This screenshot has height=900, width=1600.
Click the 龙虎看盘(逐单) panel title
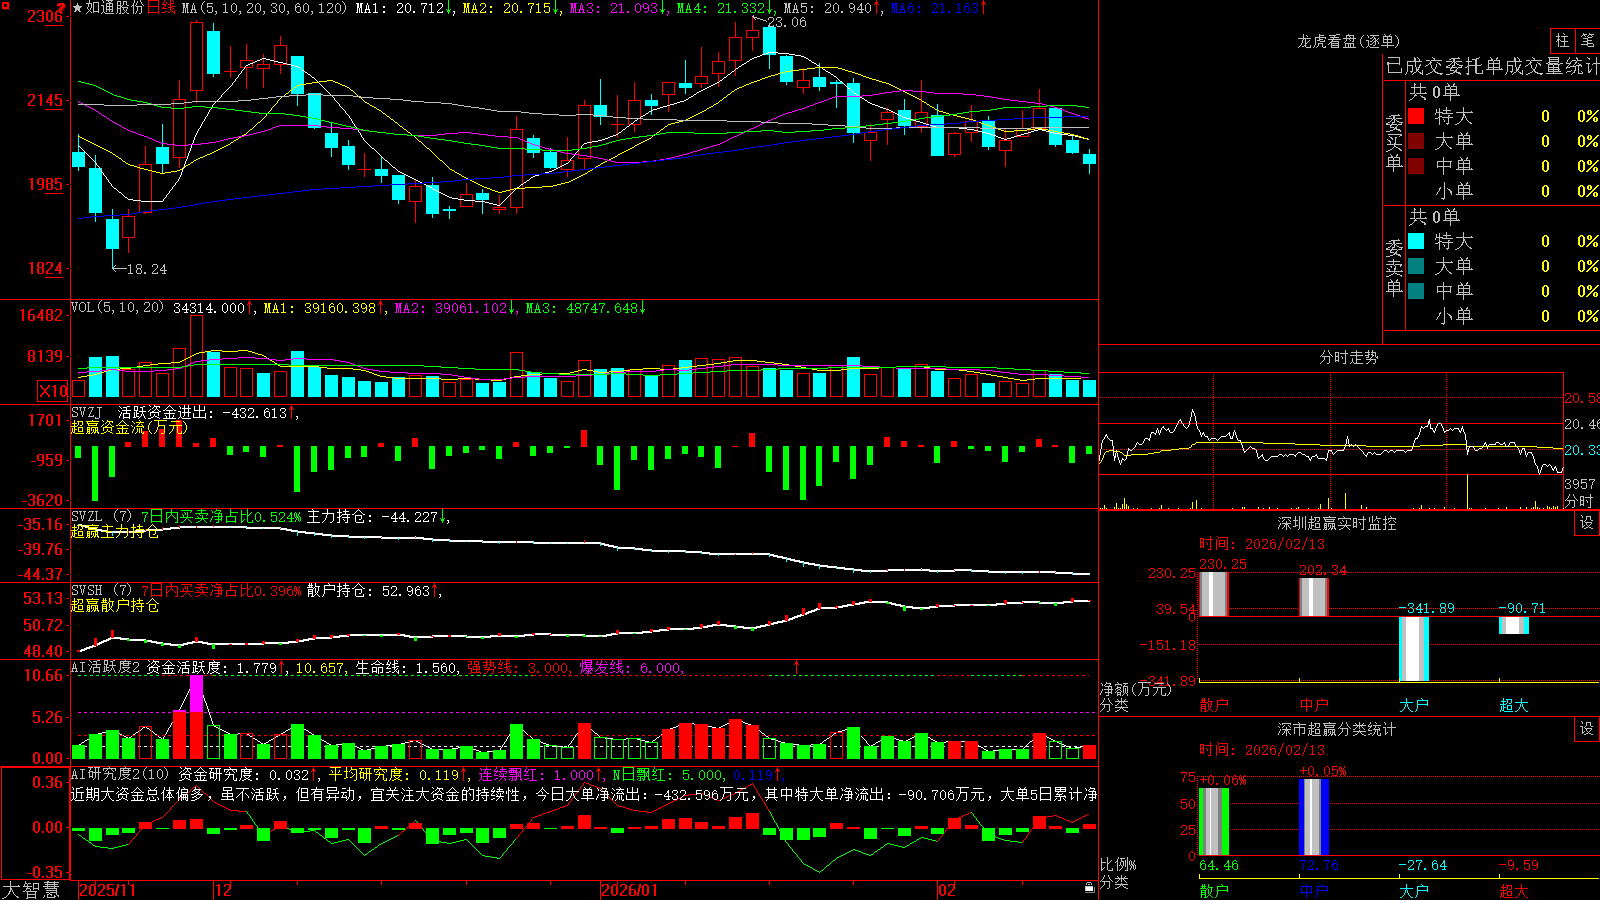(x=1349, y=41)
